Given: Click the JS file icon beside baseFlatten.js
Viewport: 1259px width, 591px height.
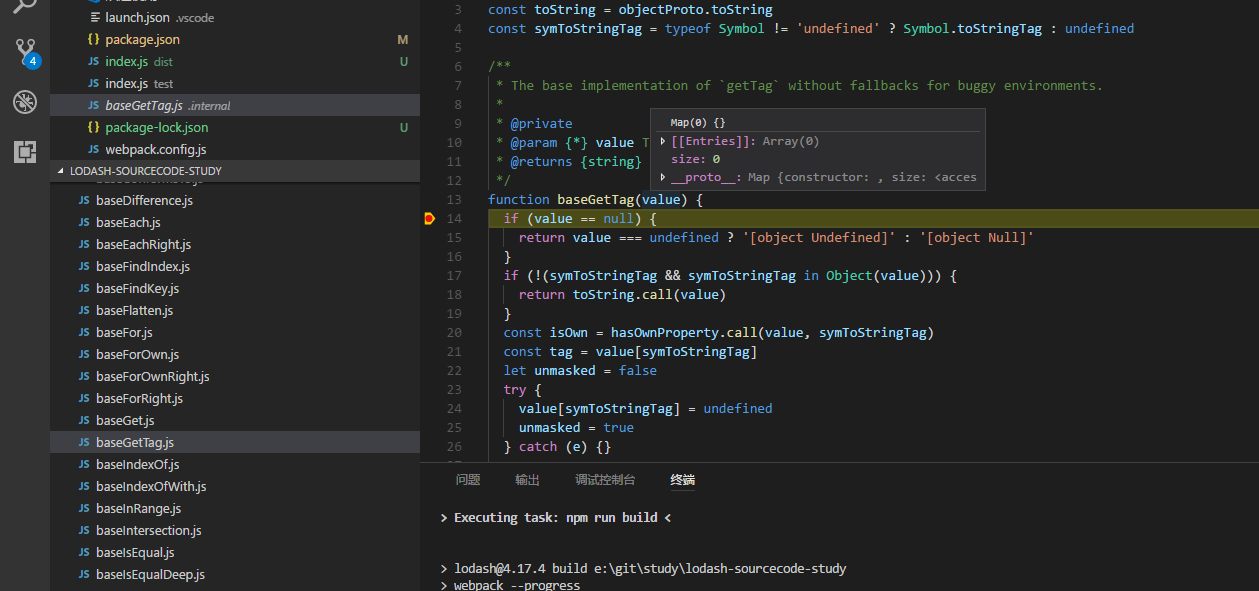Looking at the screenshot, I should (84, 310).
